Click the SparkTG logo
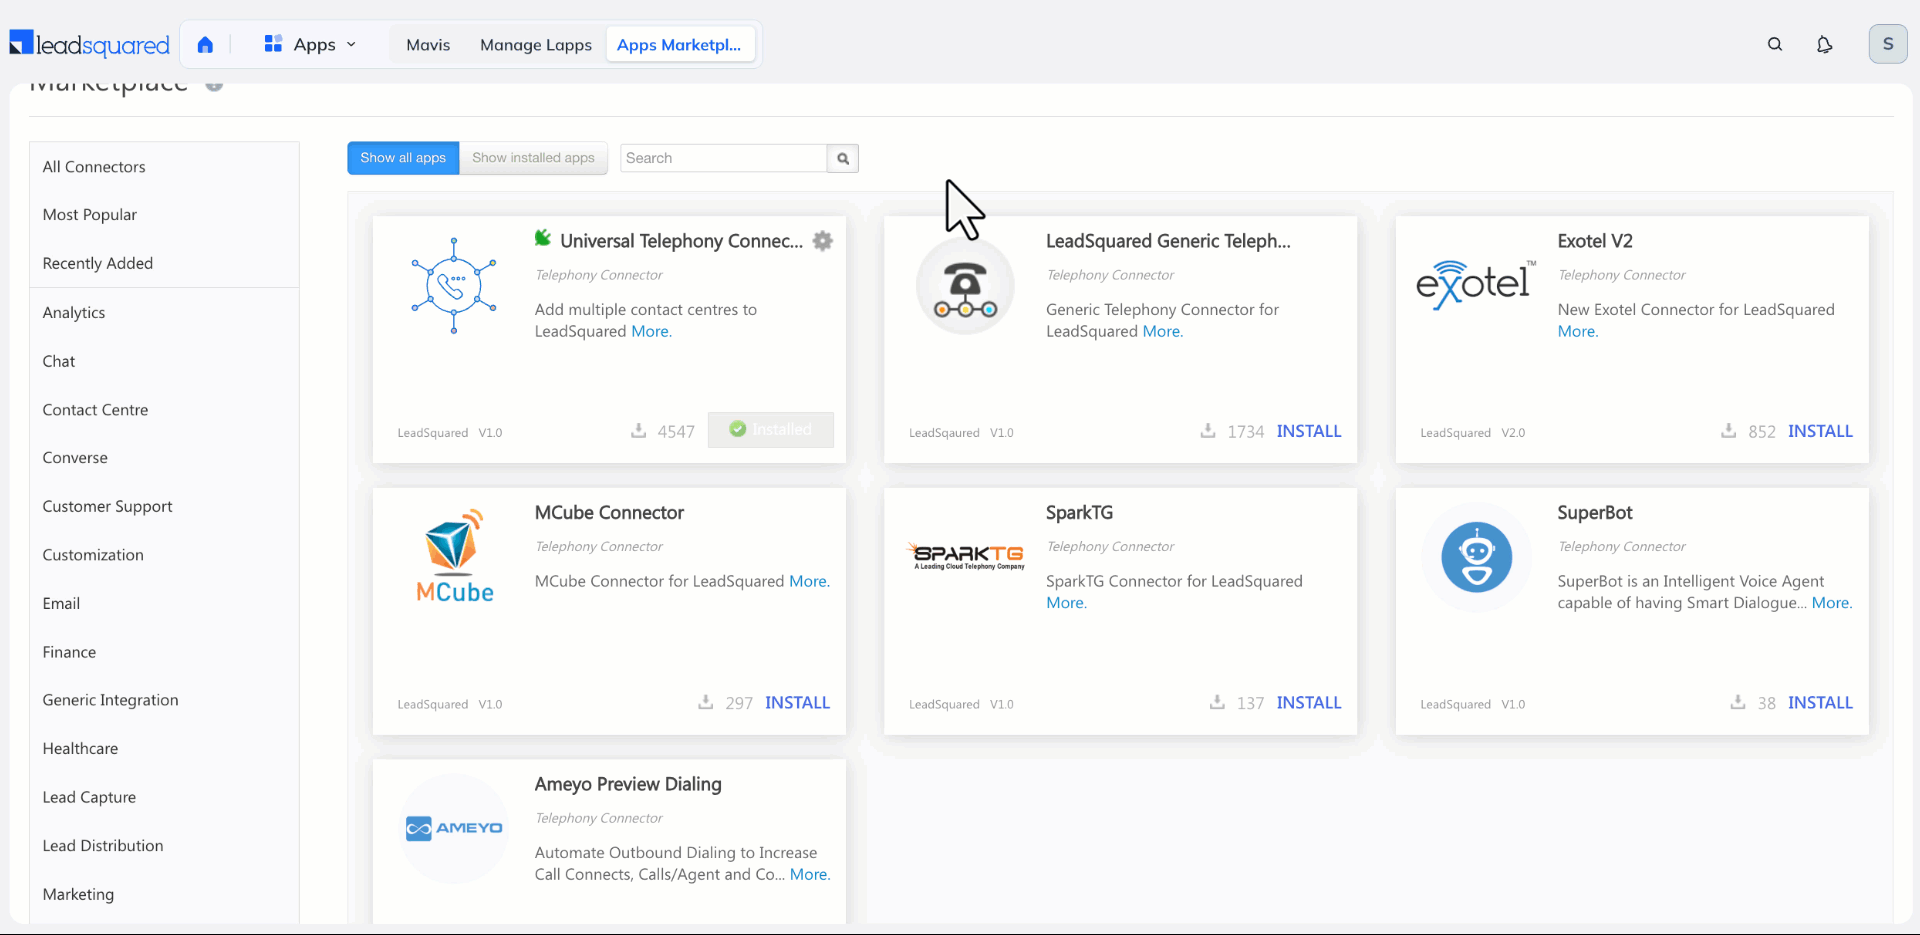 (966, 556)
